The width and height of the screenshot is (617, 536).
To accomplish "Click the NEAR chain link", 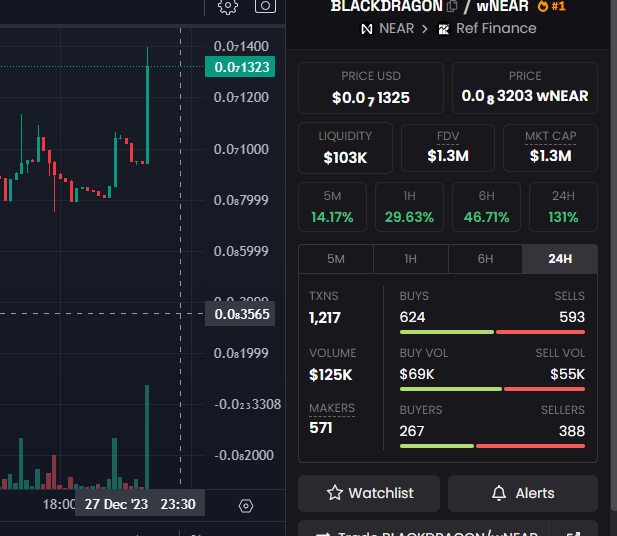I will click(388, 29).
